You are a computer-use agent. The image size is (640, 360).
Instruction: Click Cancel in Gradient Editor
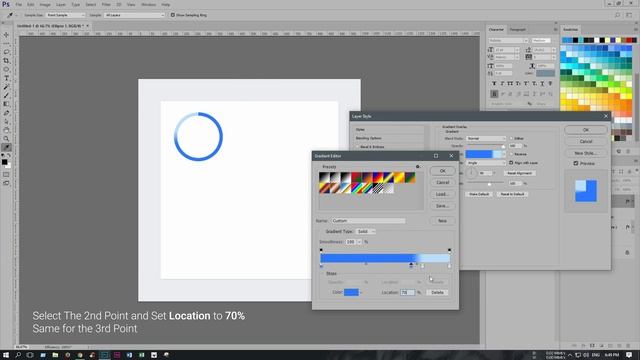[442, 182]
